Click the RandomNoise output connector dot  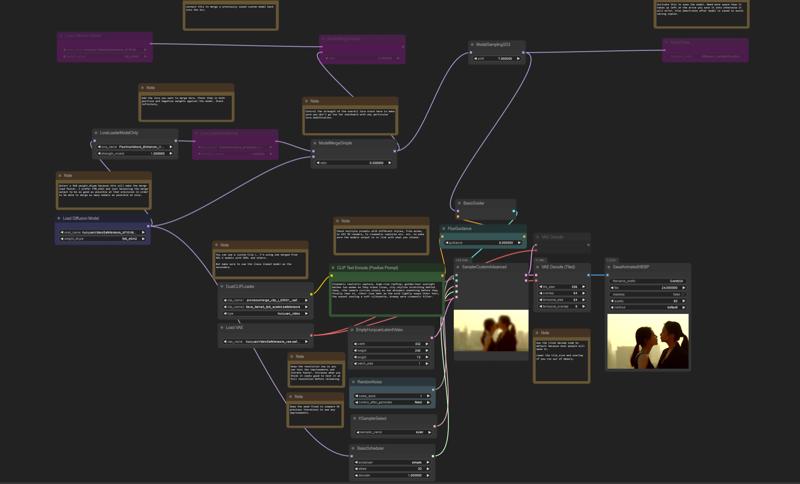tap(433, 389)
